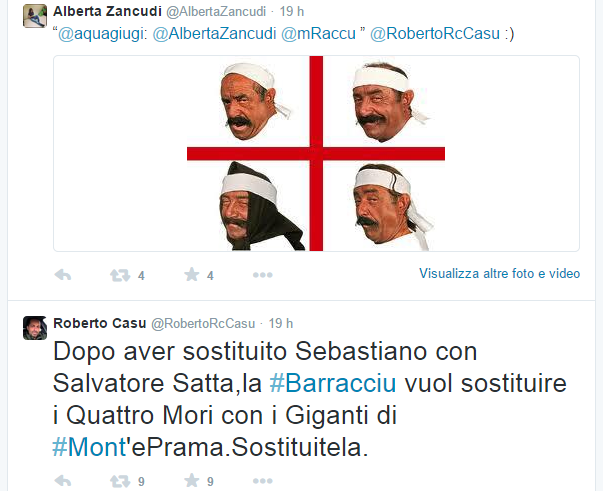Viewport: 603px width, 491px height.
Task: Retweet Roberto Casu's tweet
Action: click(x=120, y=481)
